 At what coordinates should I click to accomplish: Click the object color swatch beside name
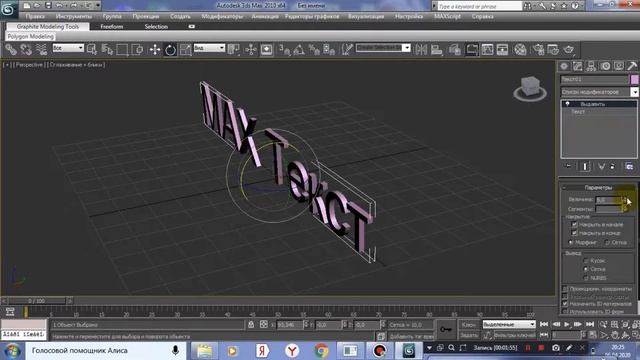(x=635, y=80)
